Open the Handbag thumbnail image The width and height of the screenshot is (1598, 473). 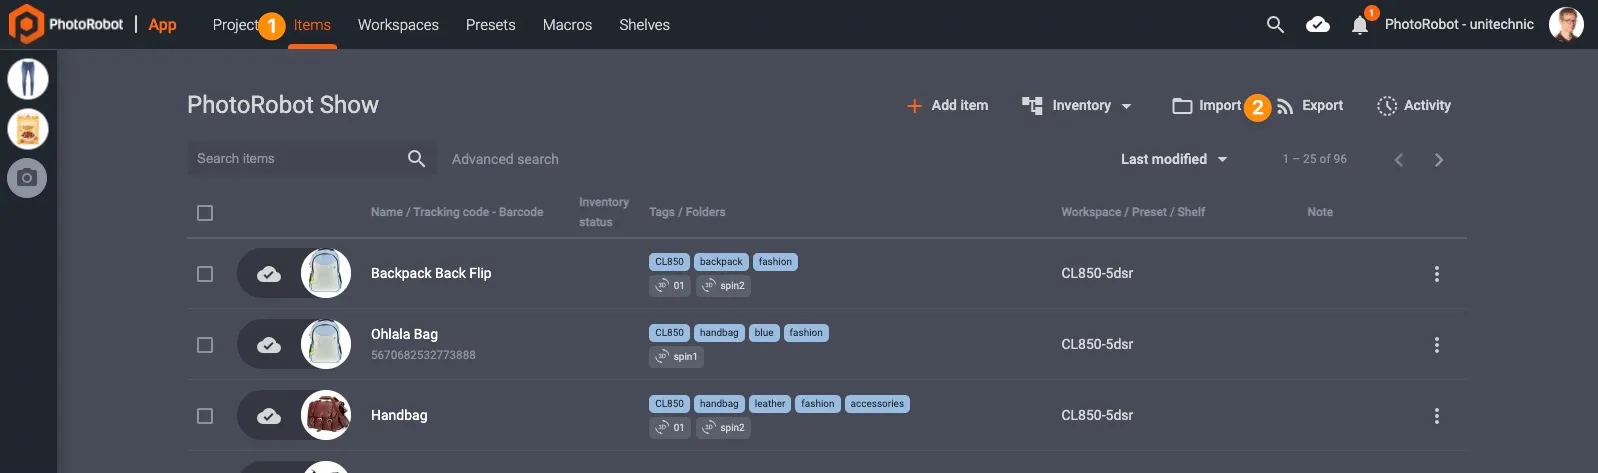coord(326,415)
